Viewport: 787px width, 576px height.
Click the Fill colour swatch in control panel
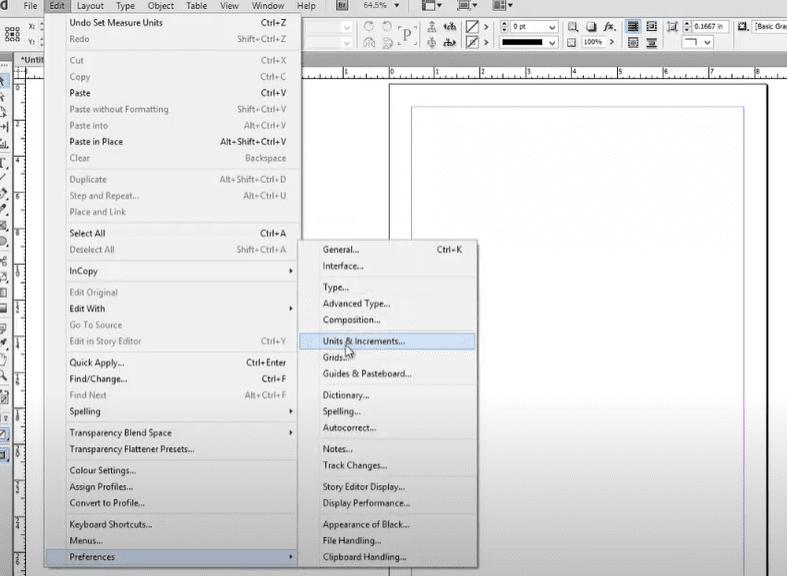point(472,27)
